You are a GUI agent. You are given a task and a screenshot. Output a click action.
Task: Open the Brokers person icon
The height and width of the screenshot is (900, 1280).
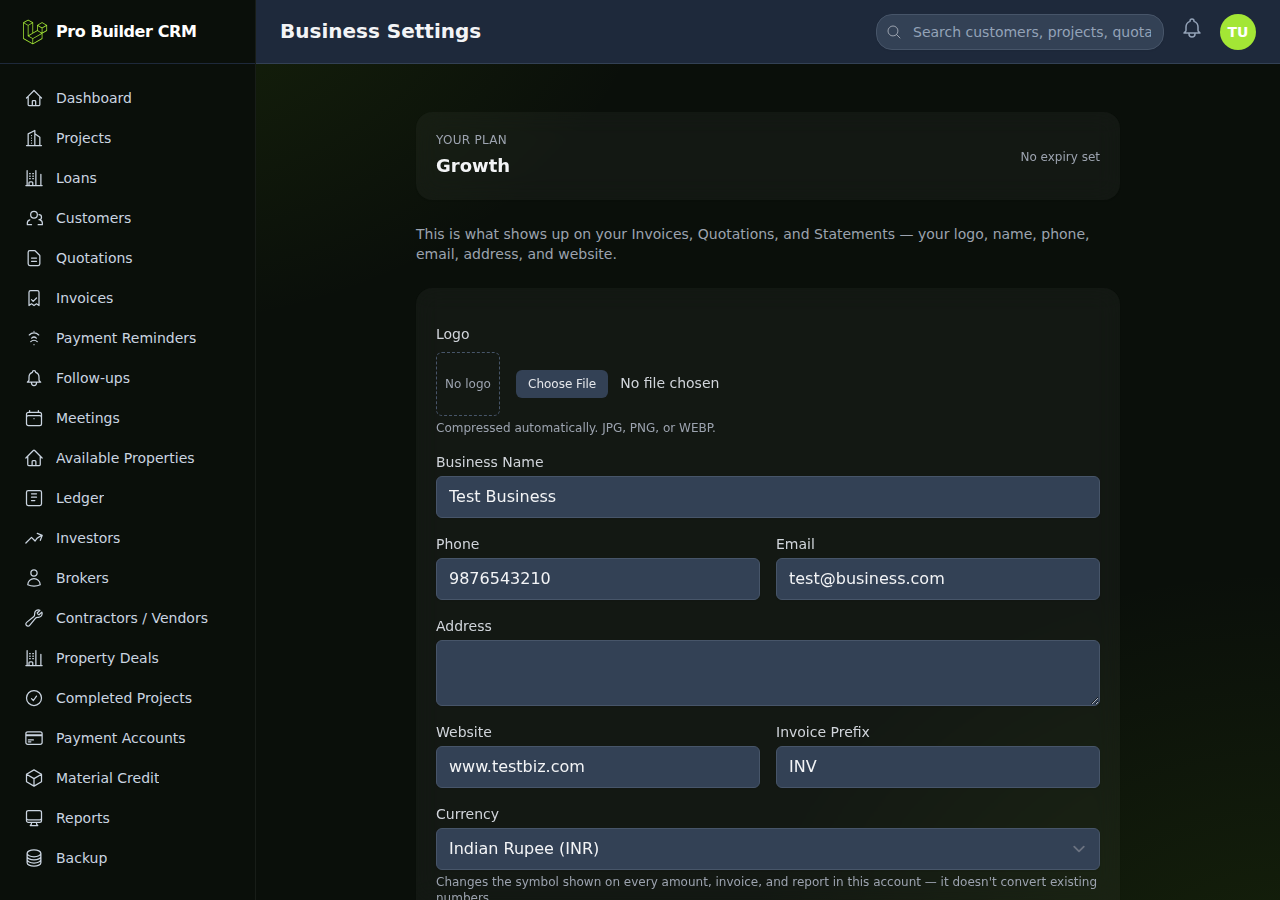[x=34, y=578]
